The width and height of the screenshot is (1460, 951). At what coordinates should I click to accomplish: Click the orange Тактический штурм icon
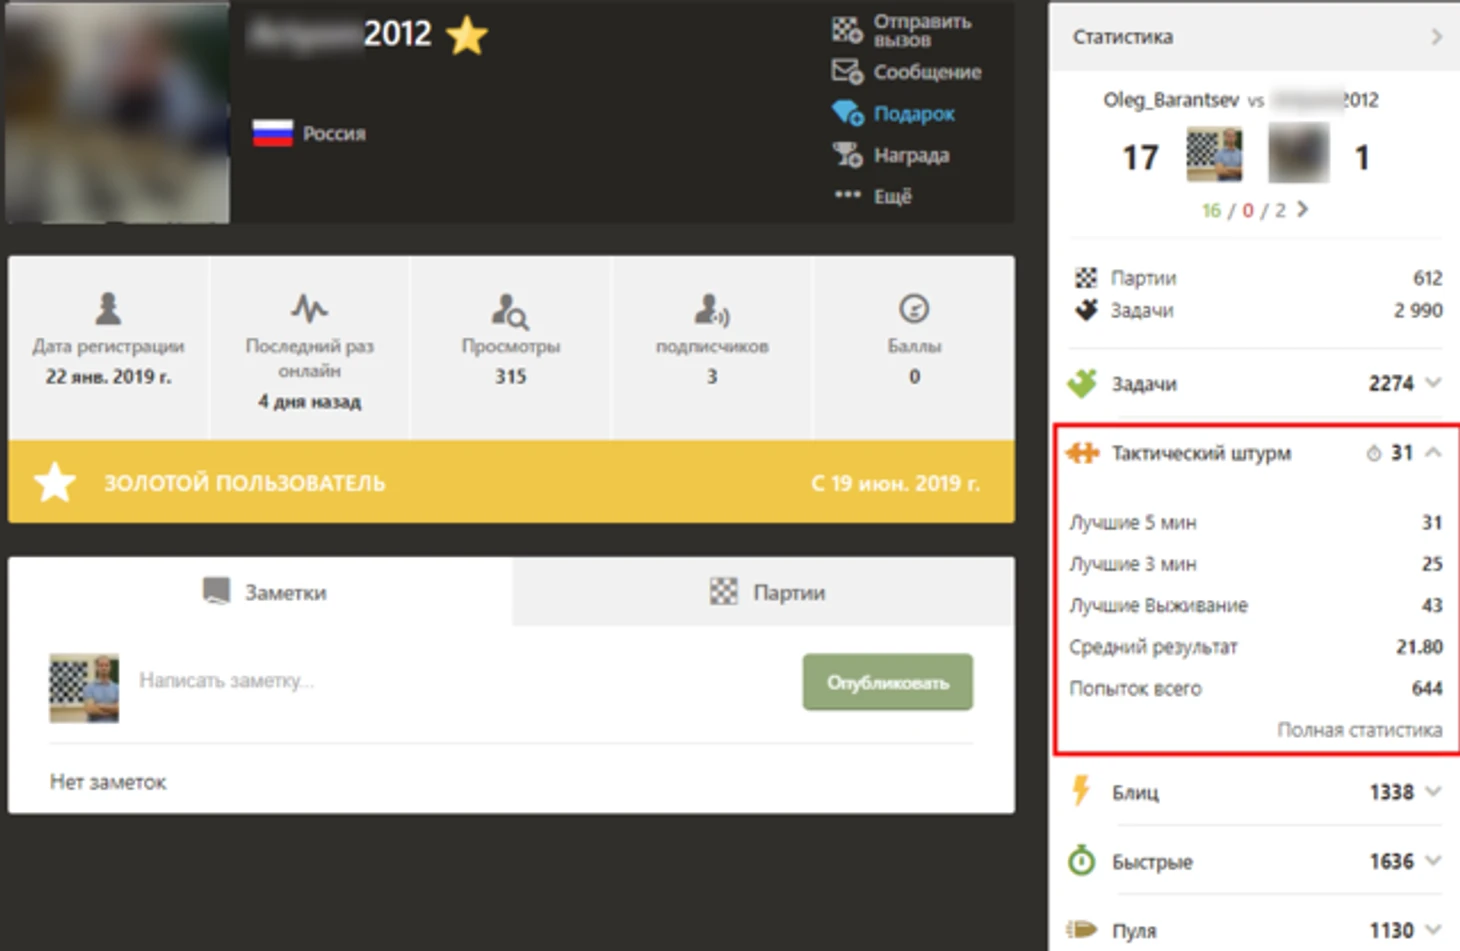[1082, 453]
